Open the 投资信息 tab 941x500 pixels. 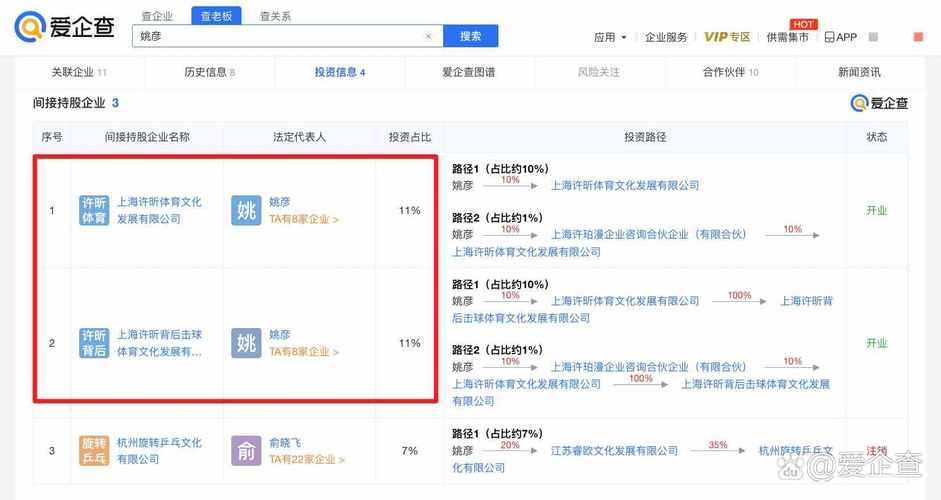point(340,72)
